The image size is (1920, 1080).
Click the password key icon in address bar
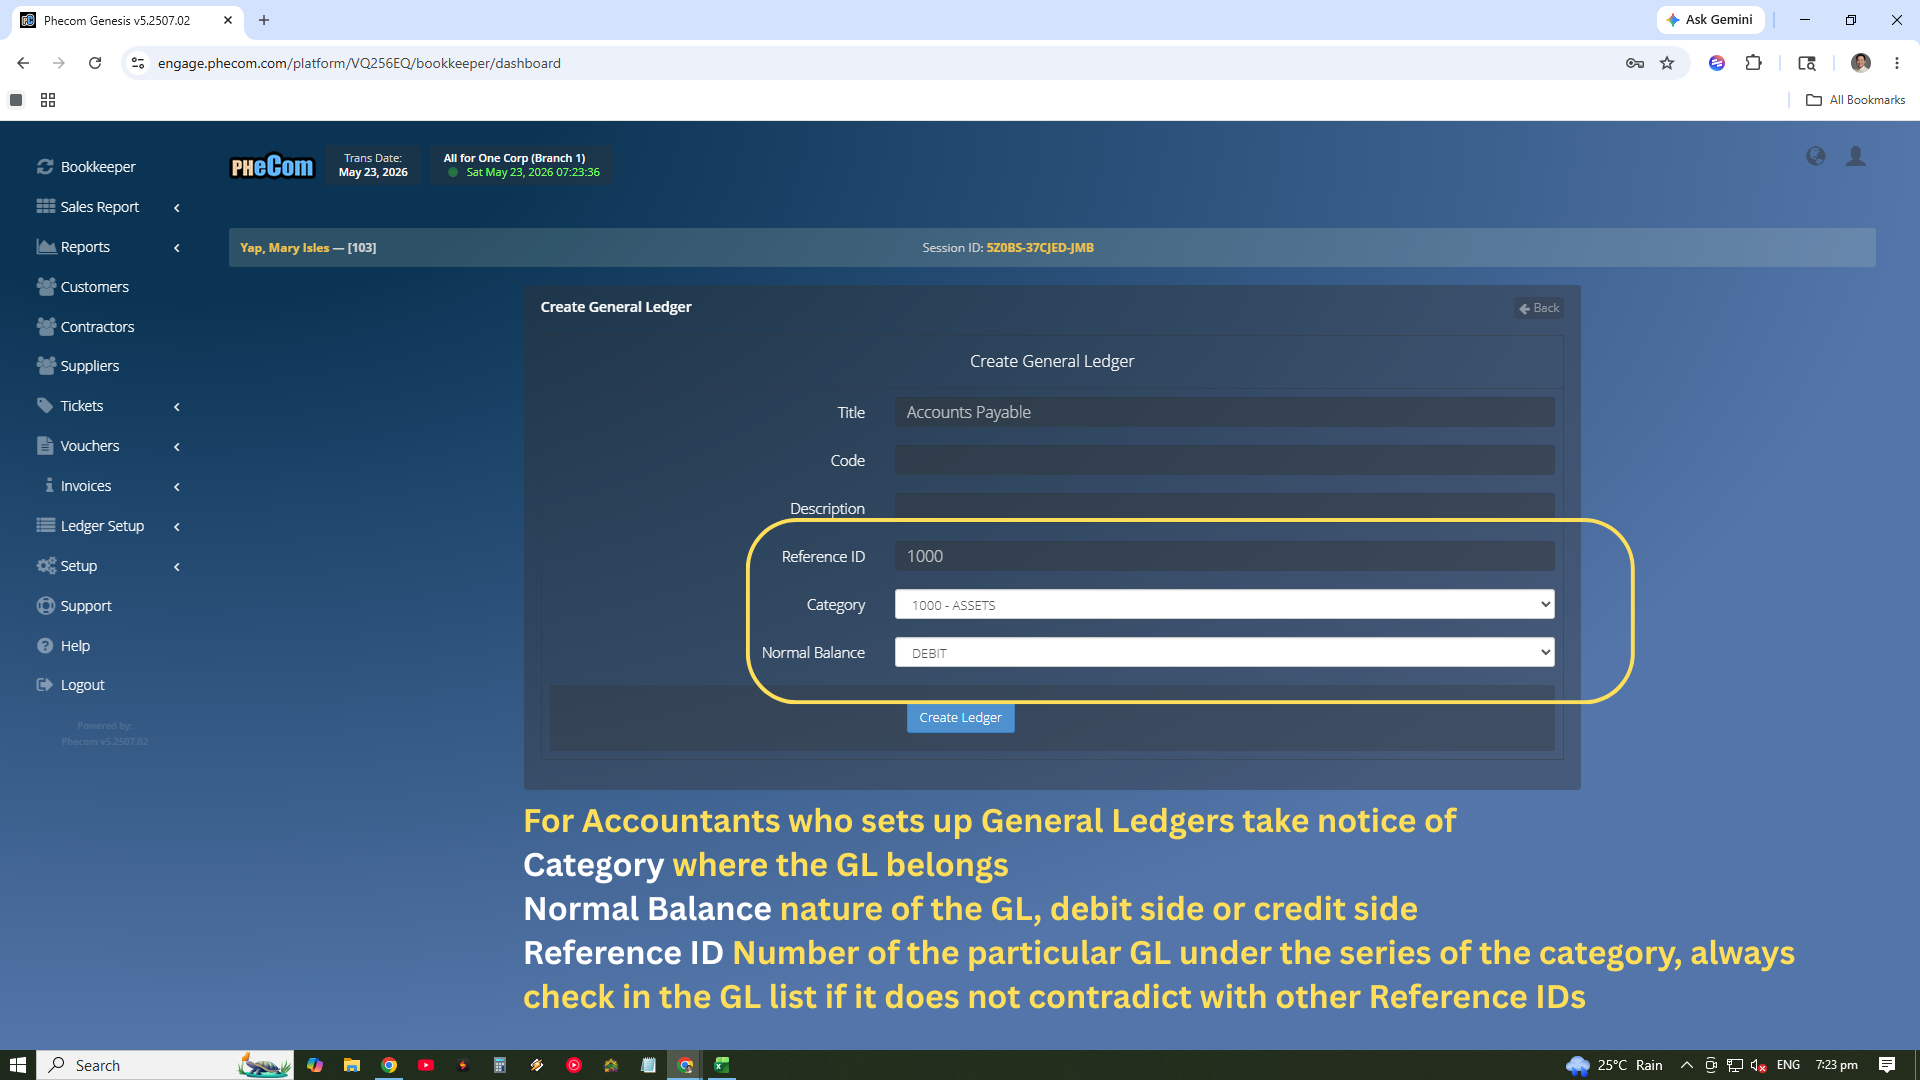pos(1635,63)
